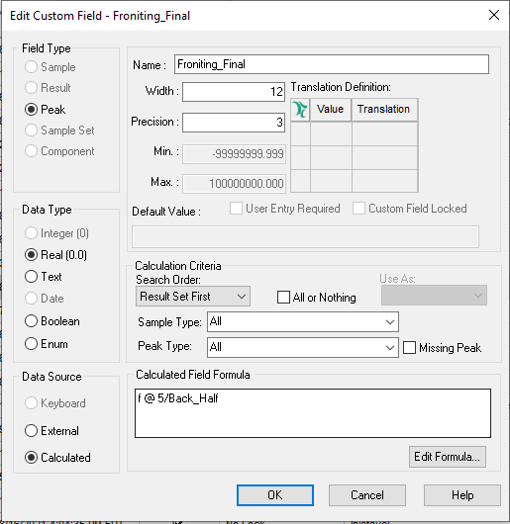
Task: Focus the Precision input field
Action: click(233, 123)
